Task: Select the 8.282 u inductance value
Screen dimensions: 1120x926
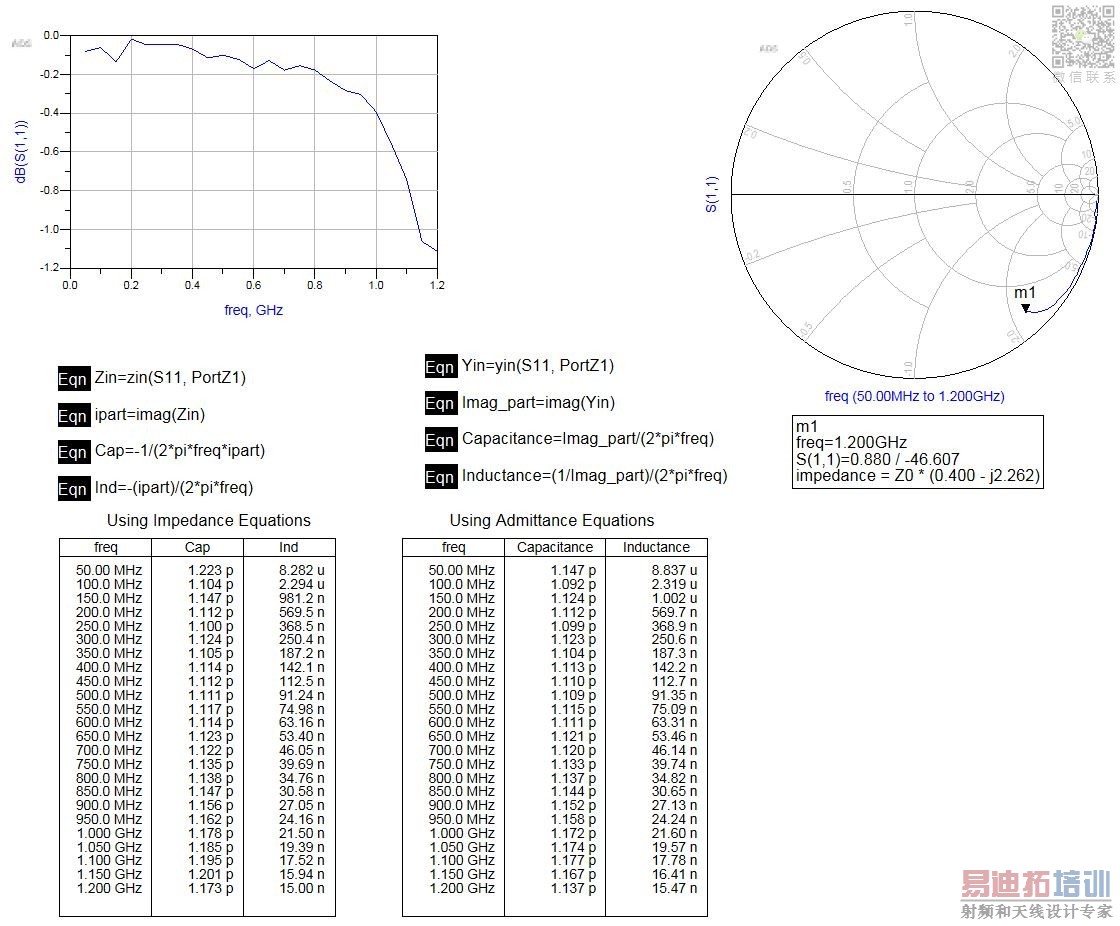Action: point(301,570)
